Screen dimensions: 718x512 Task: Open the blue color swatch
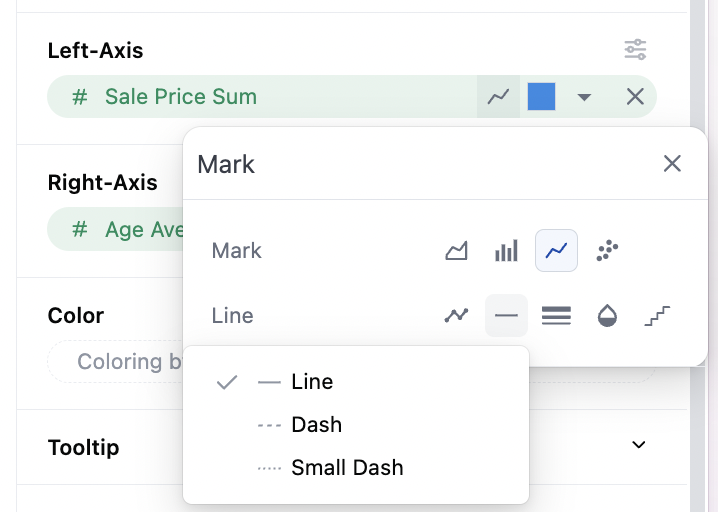pos(541,97)
